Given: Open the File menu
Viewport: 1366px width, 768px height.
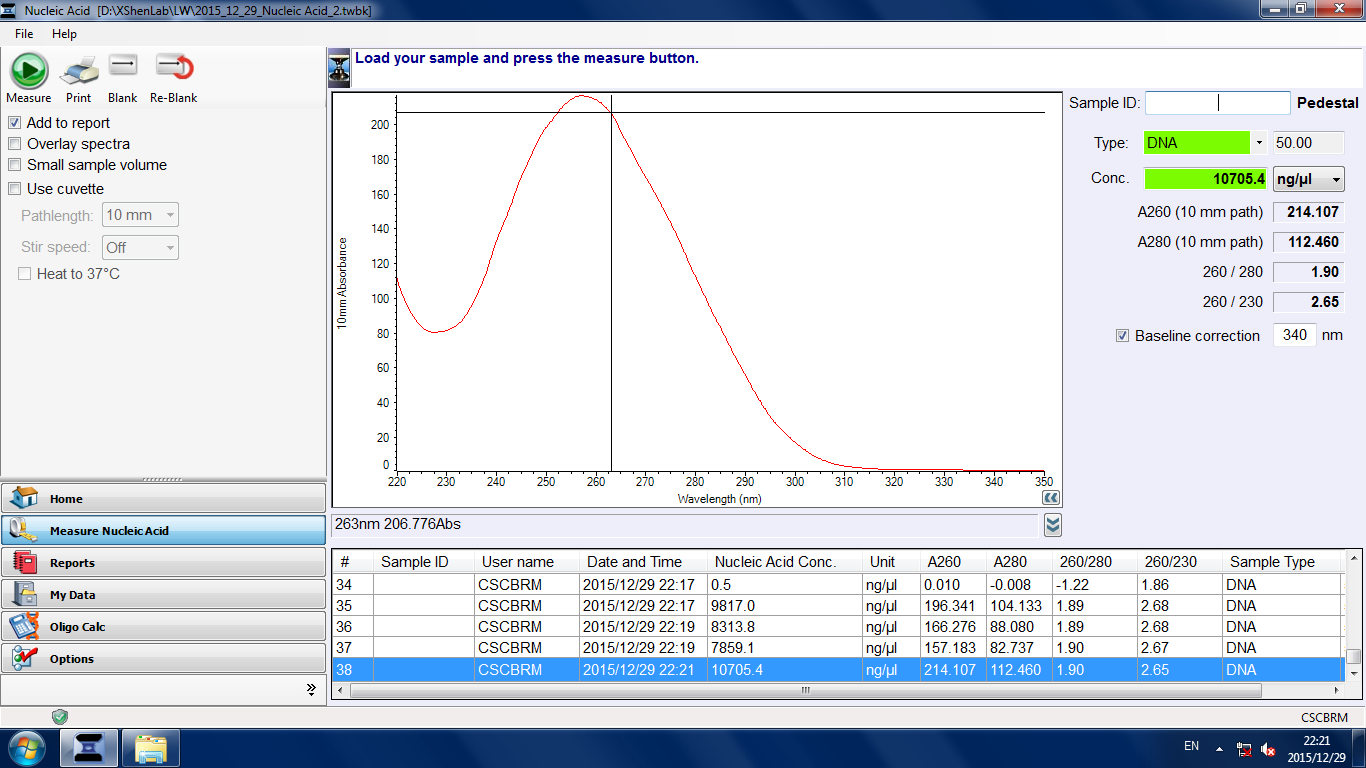Looking at the screenshot, I should [24, 34].
